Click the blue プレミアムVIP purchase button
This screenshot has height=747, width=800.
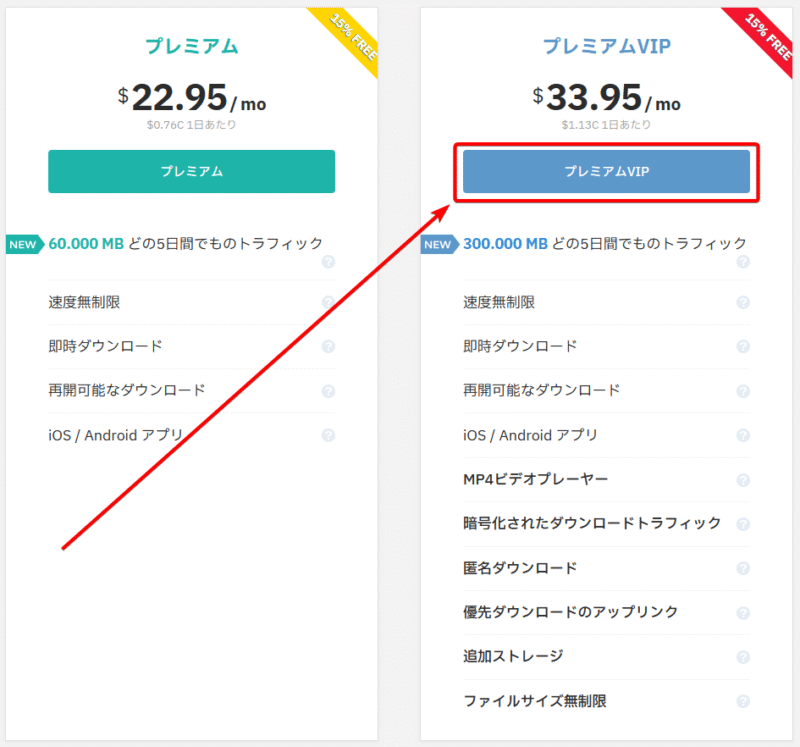pos(606,171)
